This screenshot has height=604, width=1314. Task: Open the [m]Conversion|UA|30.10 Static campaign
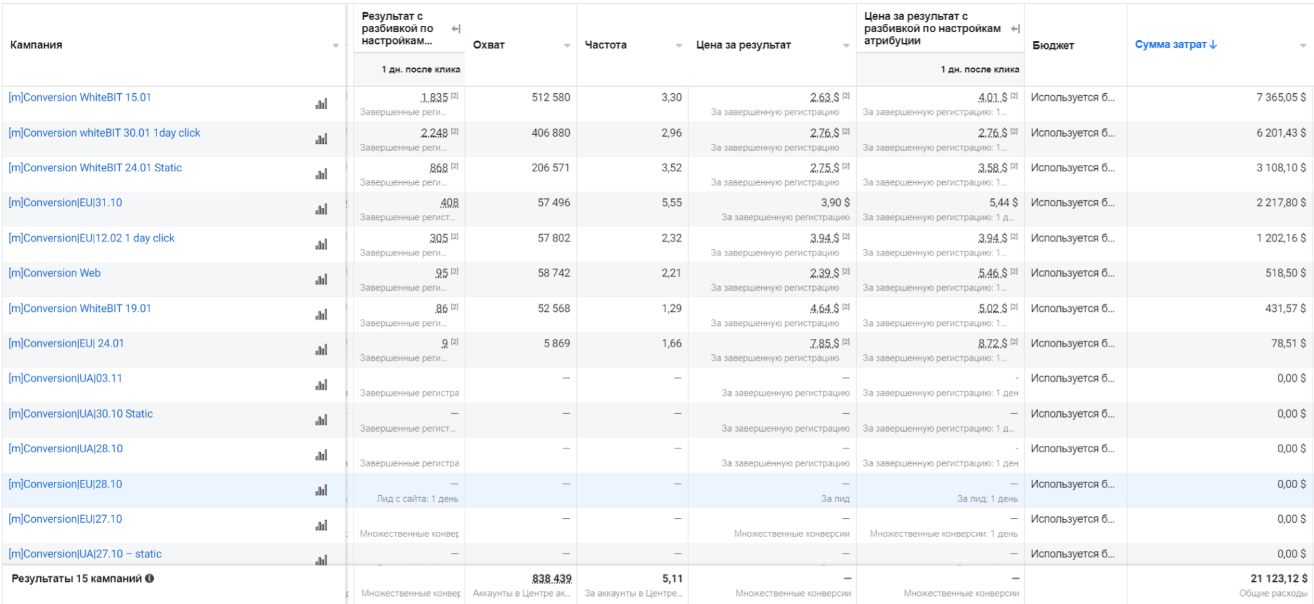coord(80,414)
